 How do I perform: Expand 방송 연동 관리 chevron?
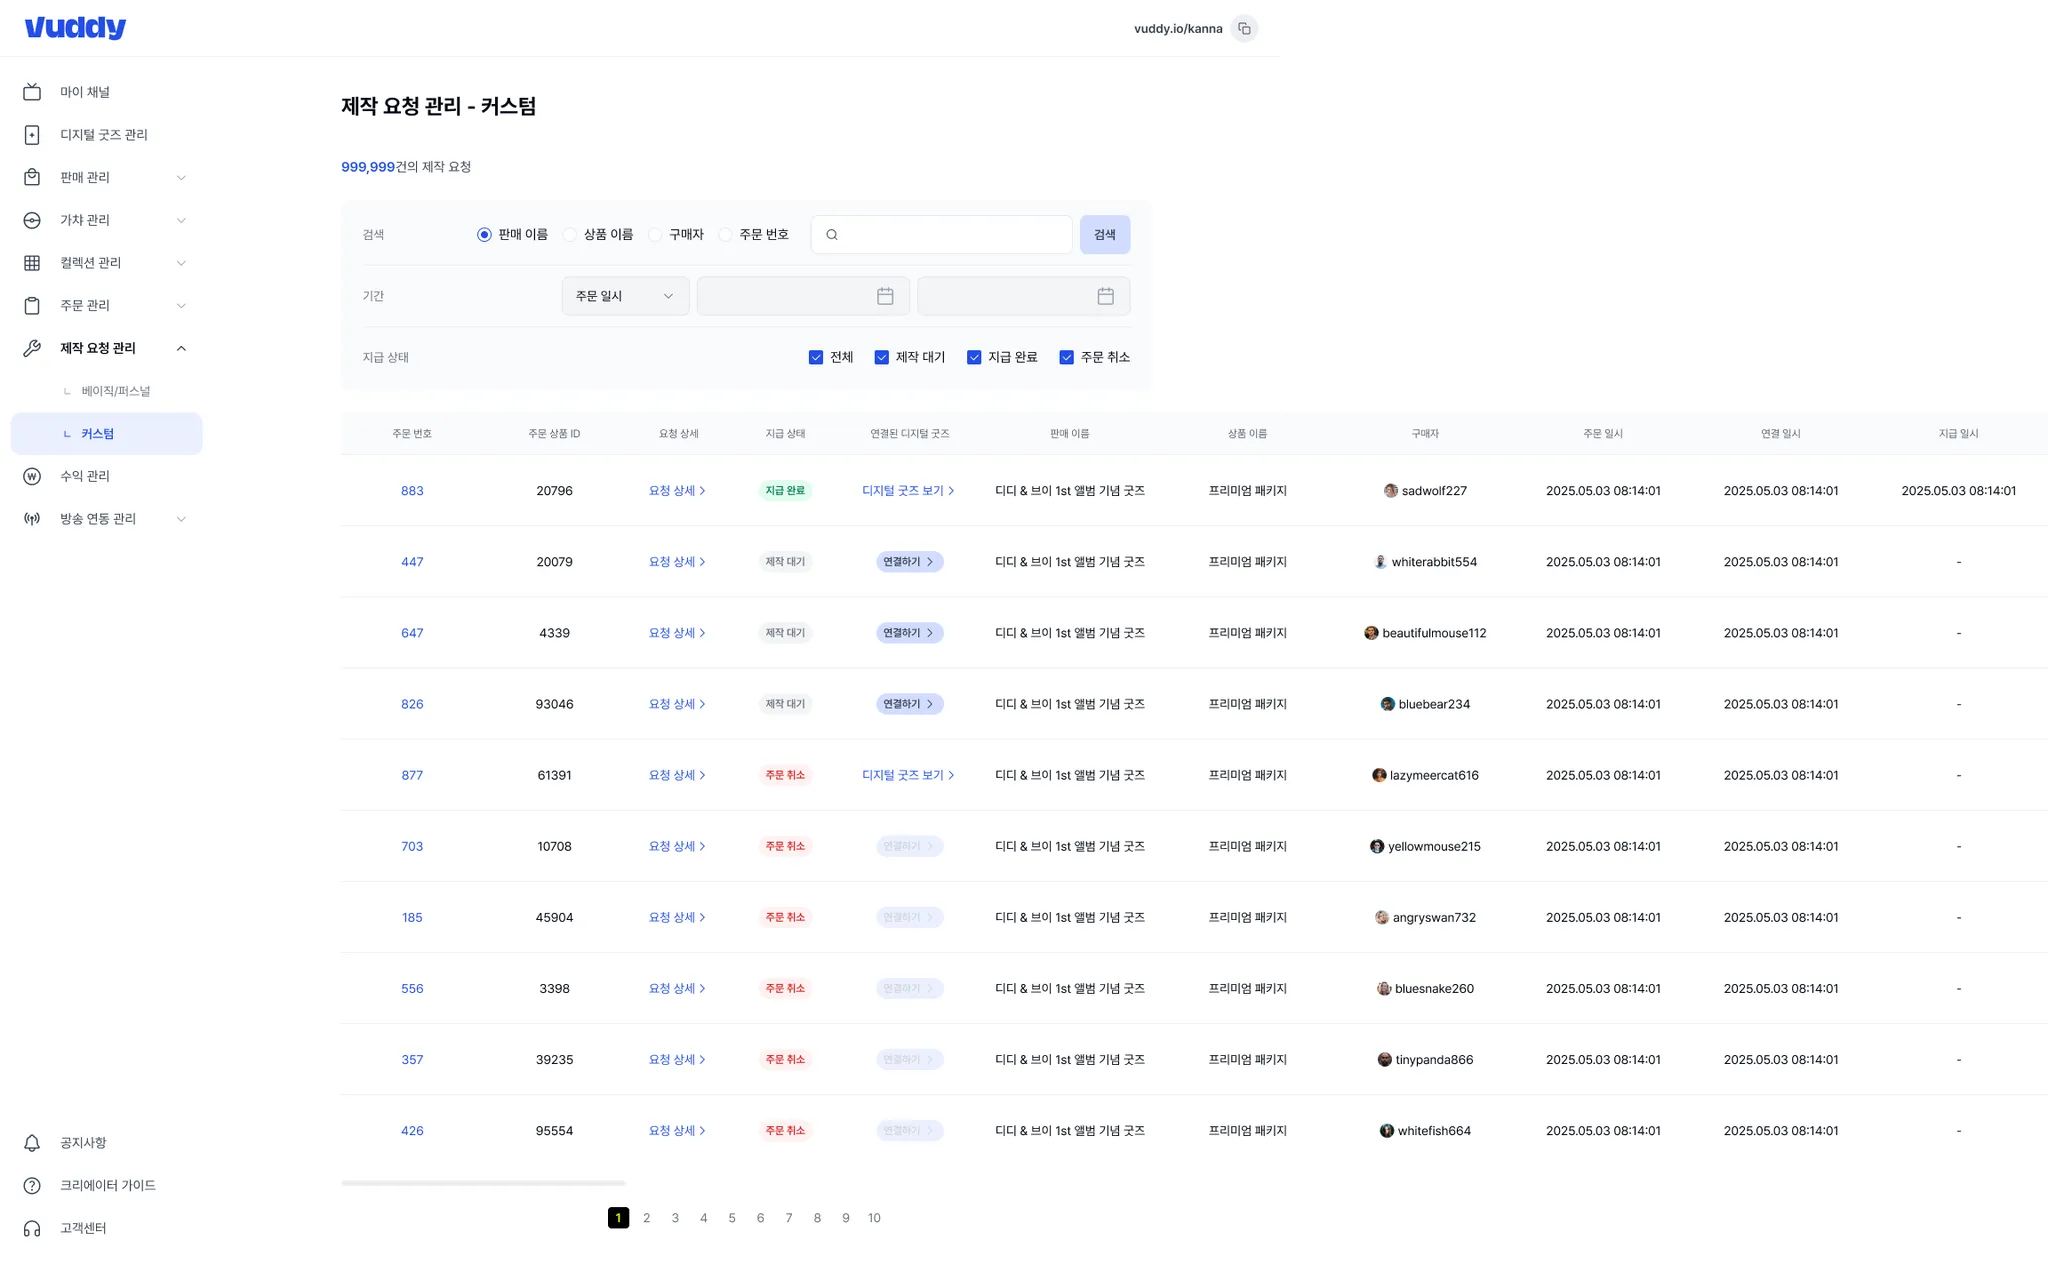pos(181,519)
